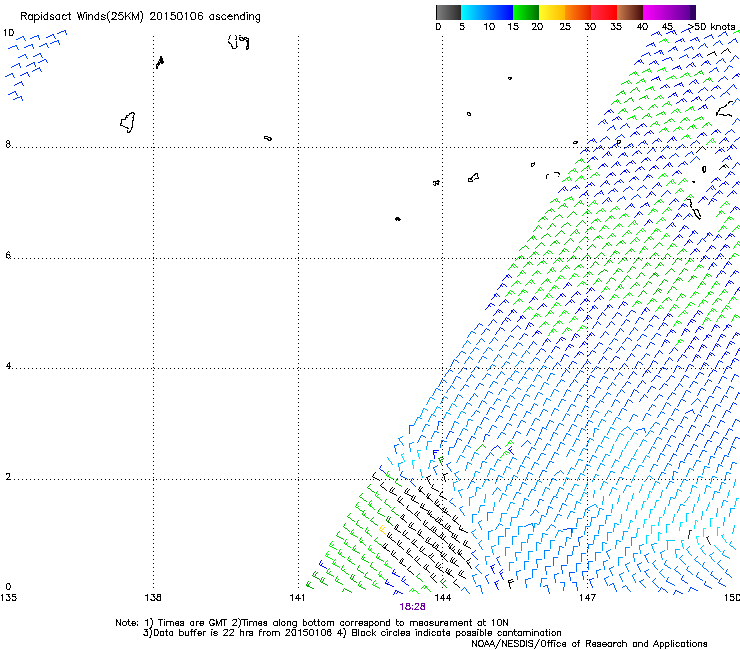
Task: Click the '>50 knots' legend label
Action: (711, 27)
